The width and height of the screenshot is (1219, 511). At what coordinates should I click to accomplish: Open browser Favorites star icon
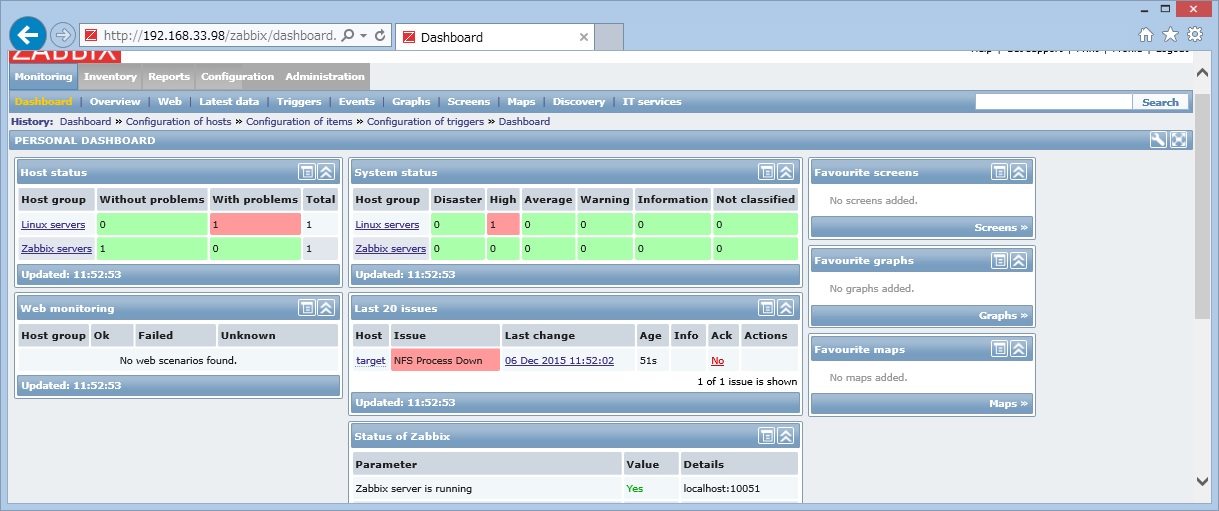[1170, 34]
